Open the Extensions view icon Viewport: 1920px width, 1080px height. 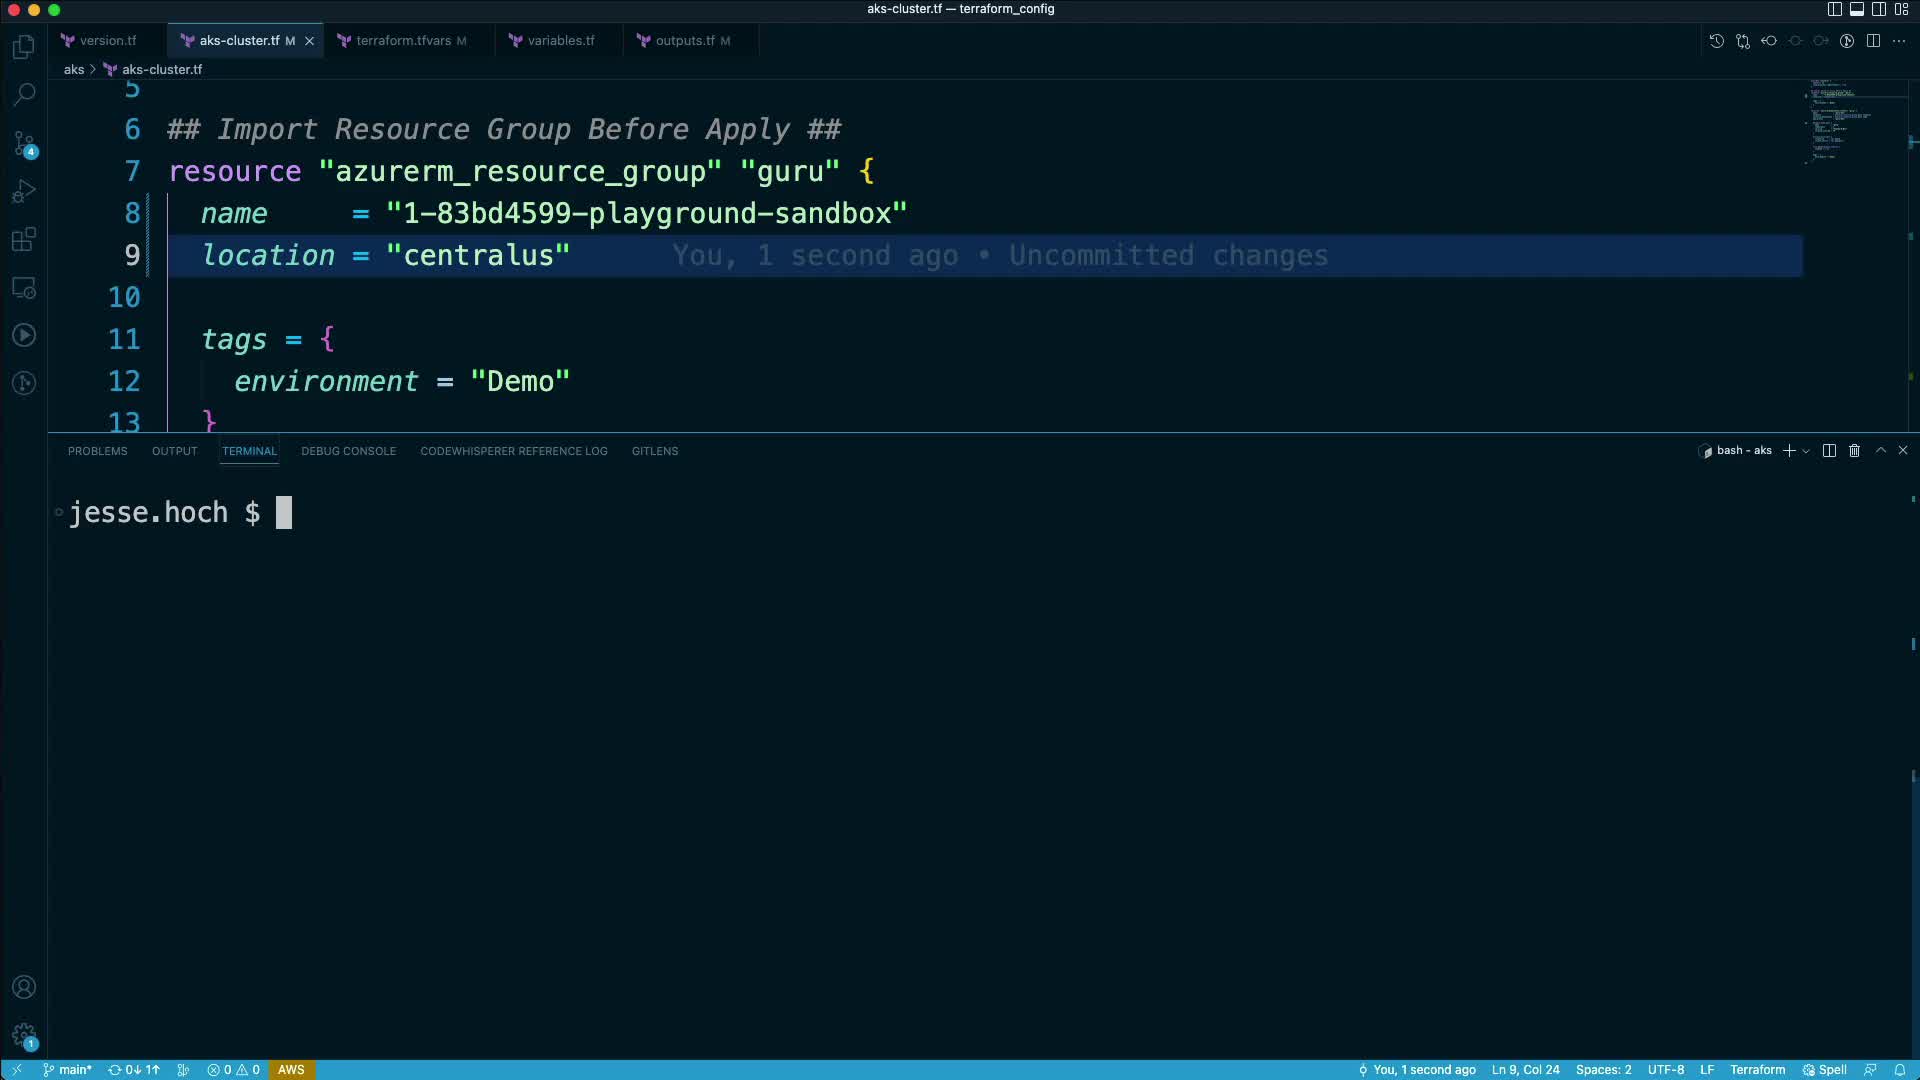(x=24, y=239)
